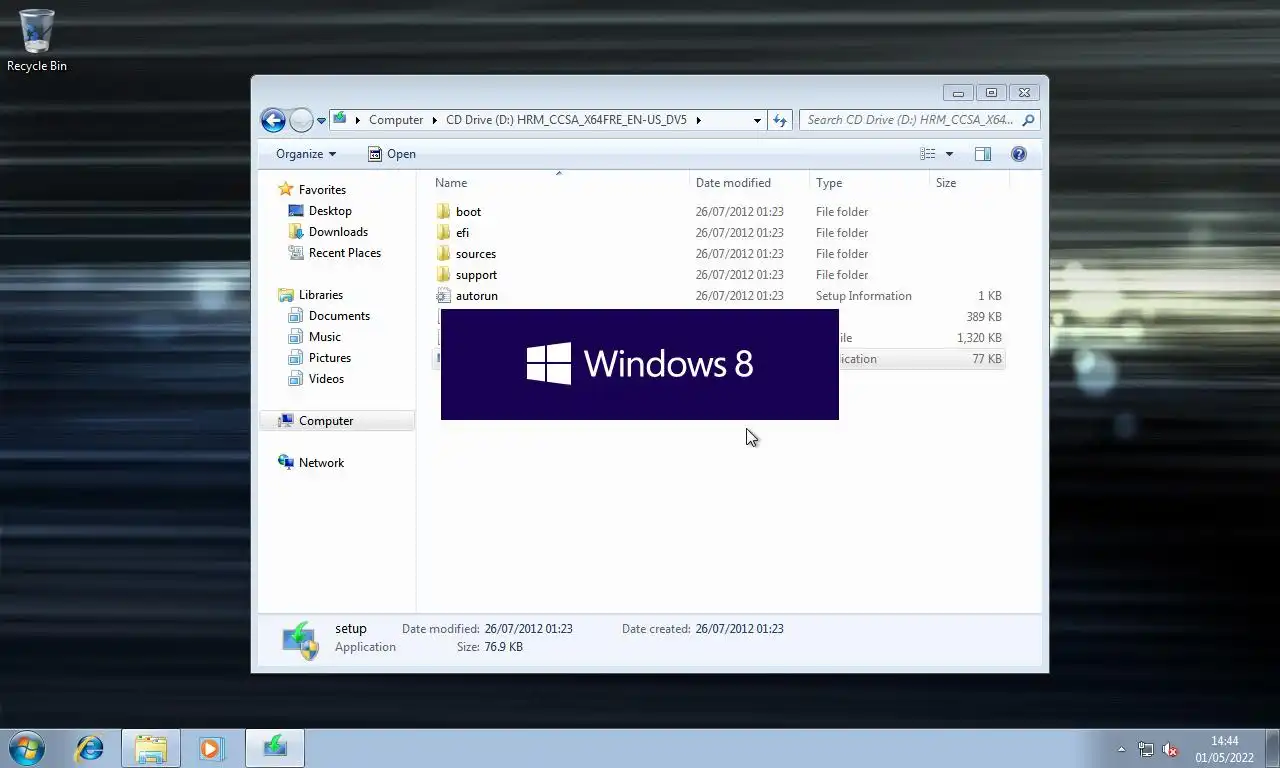Click Favorites in navigation pane
Screen dimensions: 1280x768
[322, 190]
